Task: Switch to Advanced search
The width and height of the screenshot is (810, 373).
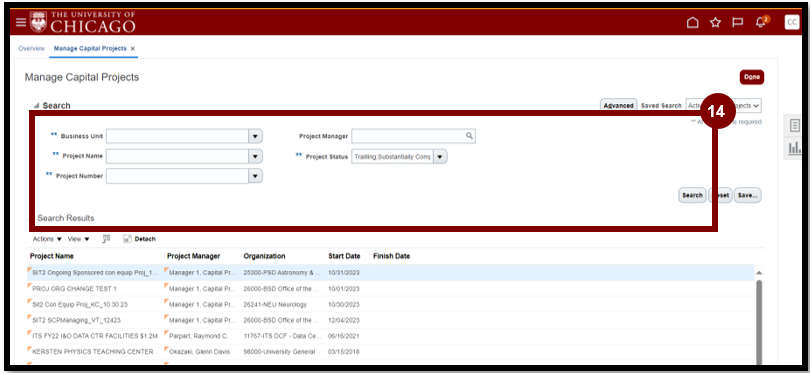Action: (618, 105)
